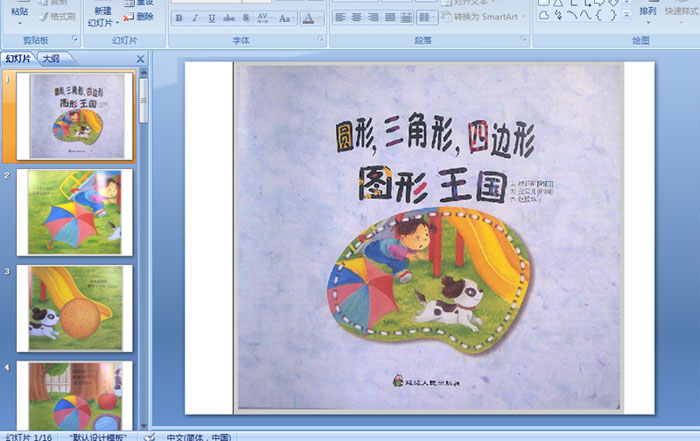Select the lightning bolt shape
The width and height of the screenshot is (700, 441).
point(558,15)
